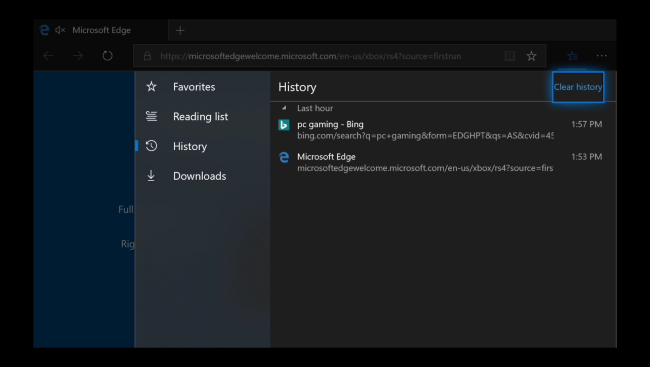Open a new tab with plus button
650x367 pixels.
[x=180, y=30]
